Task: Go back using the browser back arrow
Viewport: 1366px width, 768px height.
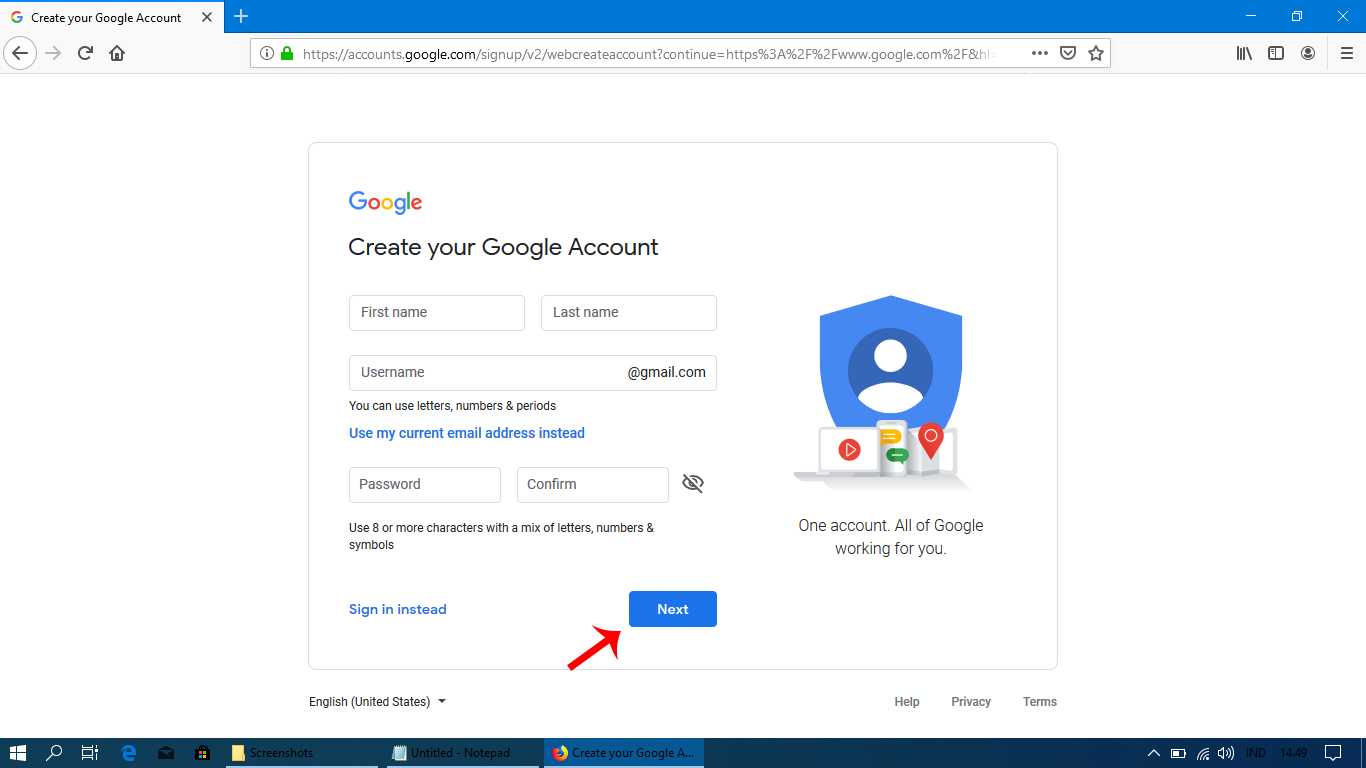Action: tap(20, 53)
